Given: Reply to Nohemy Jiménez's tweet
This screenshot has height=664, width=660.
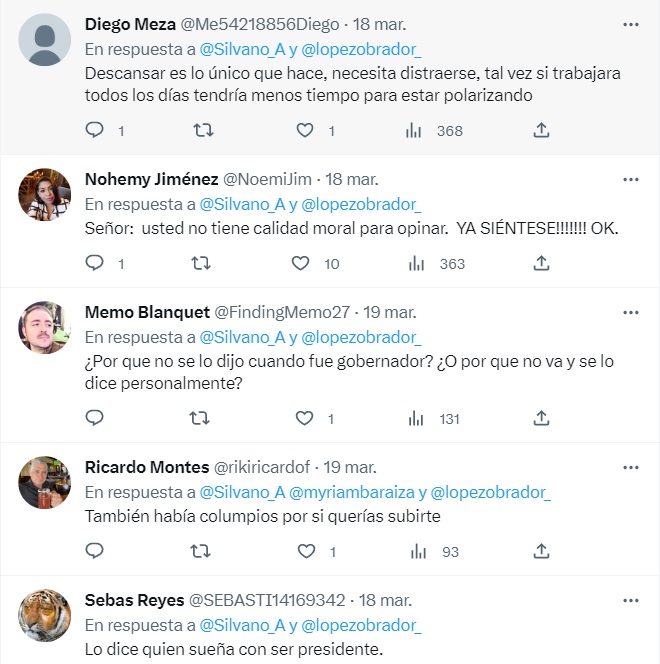Looking at the screenshot, I should (x=95, y=263).
